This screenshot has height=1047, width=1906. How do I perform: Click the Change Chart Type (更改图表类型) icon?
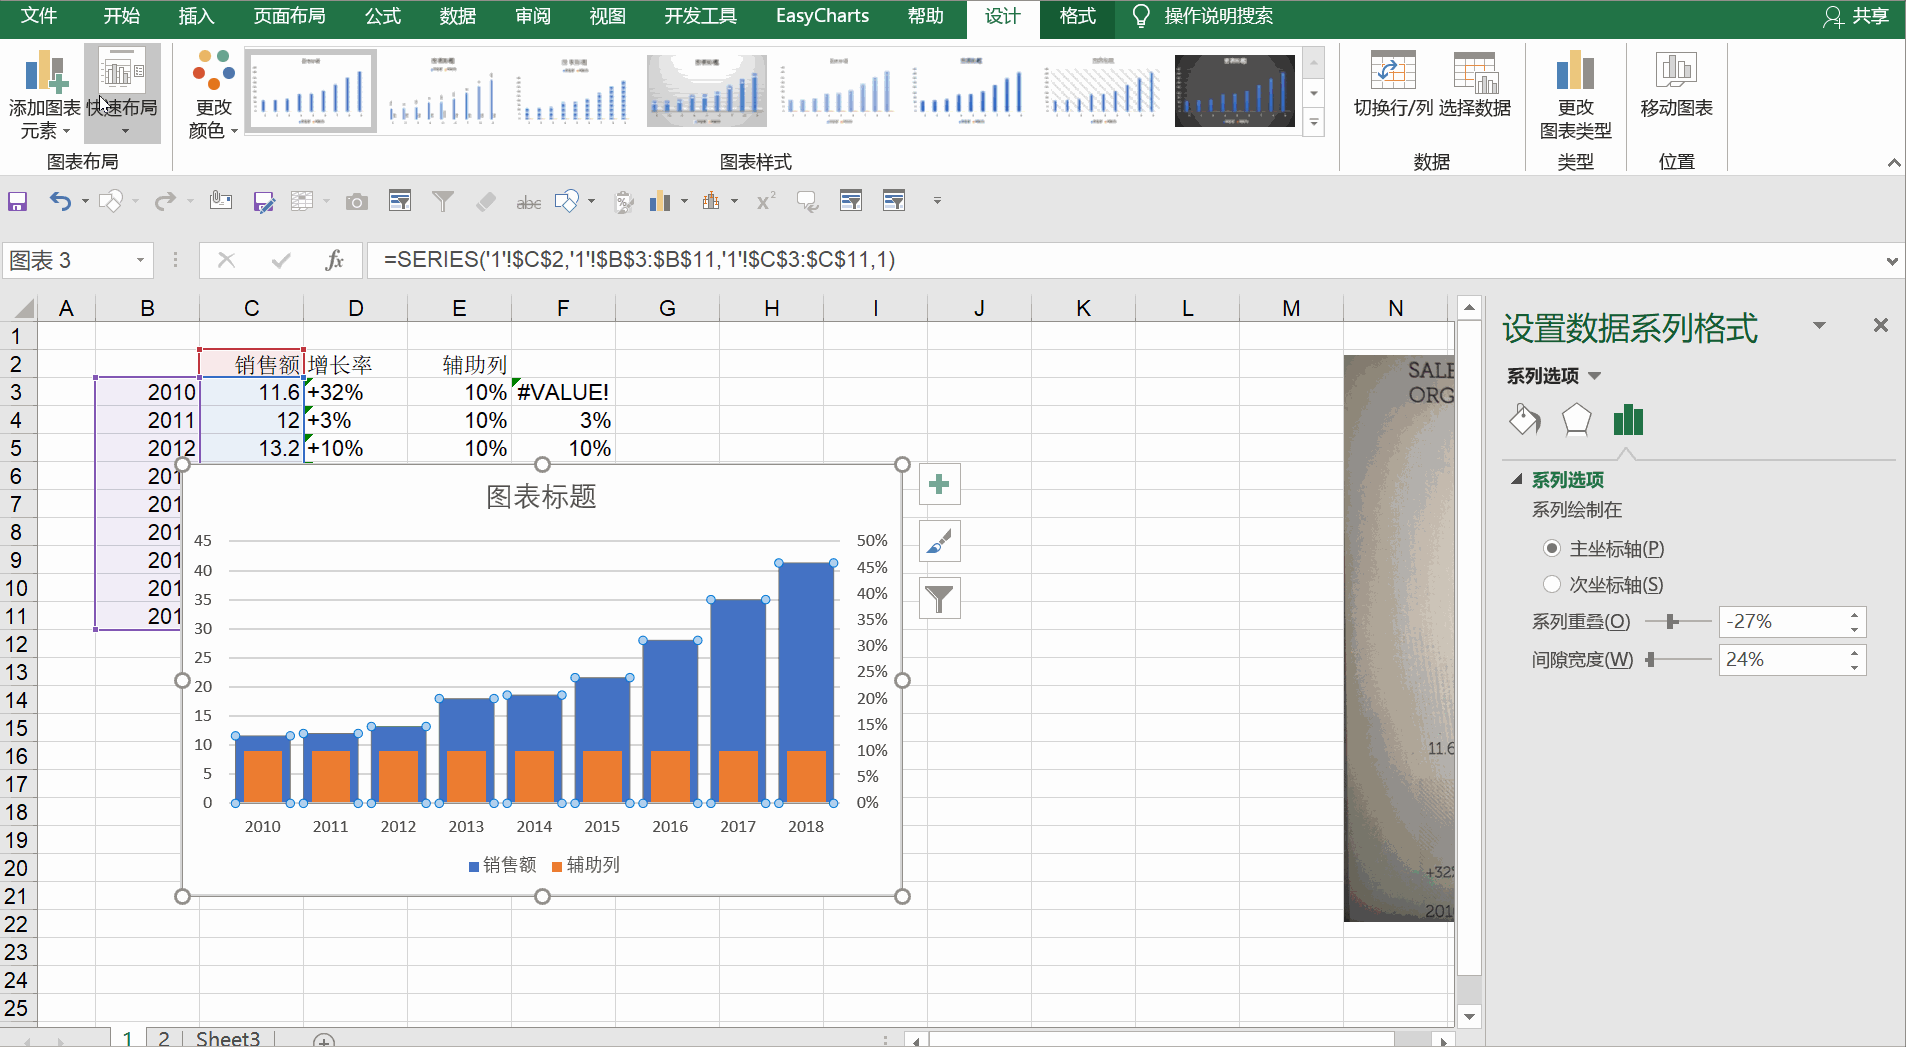click(x=1575, y=72)
